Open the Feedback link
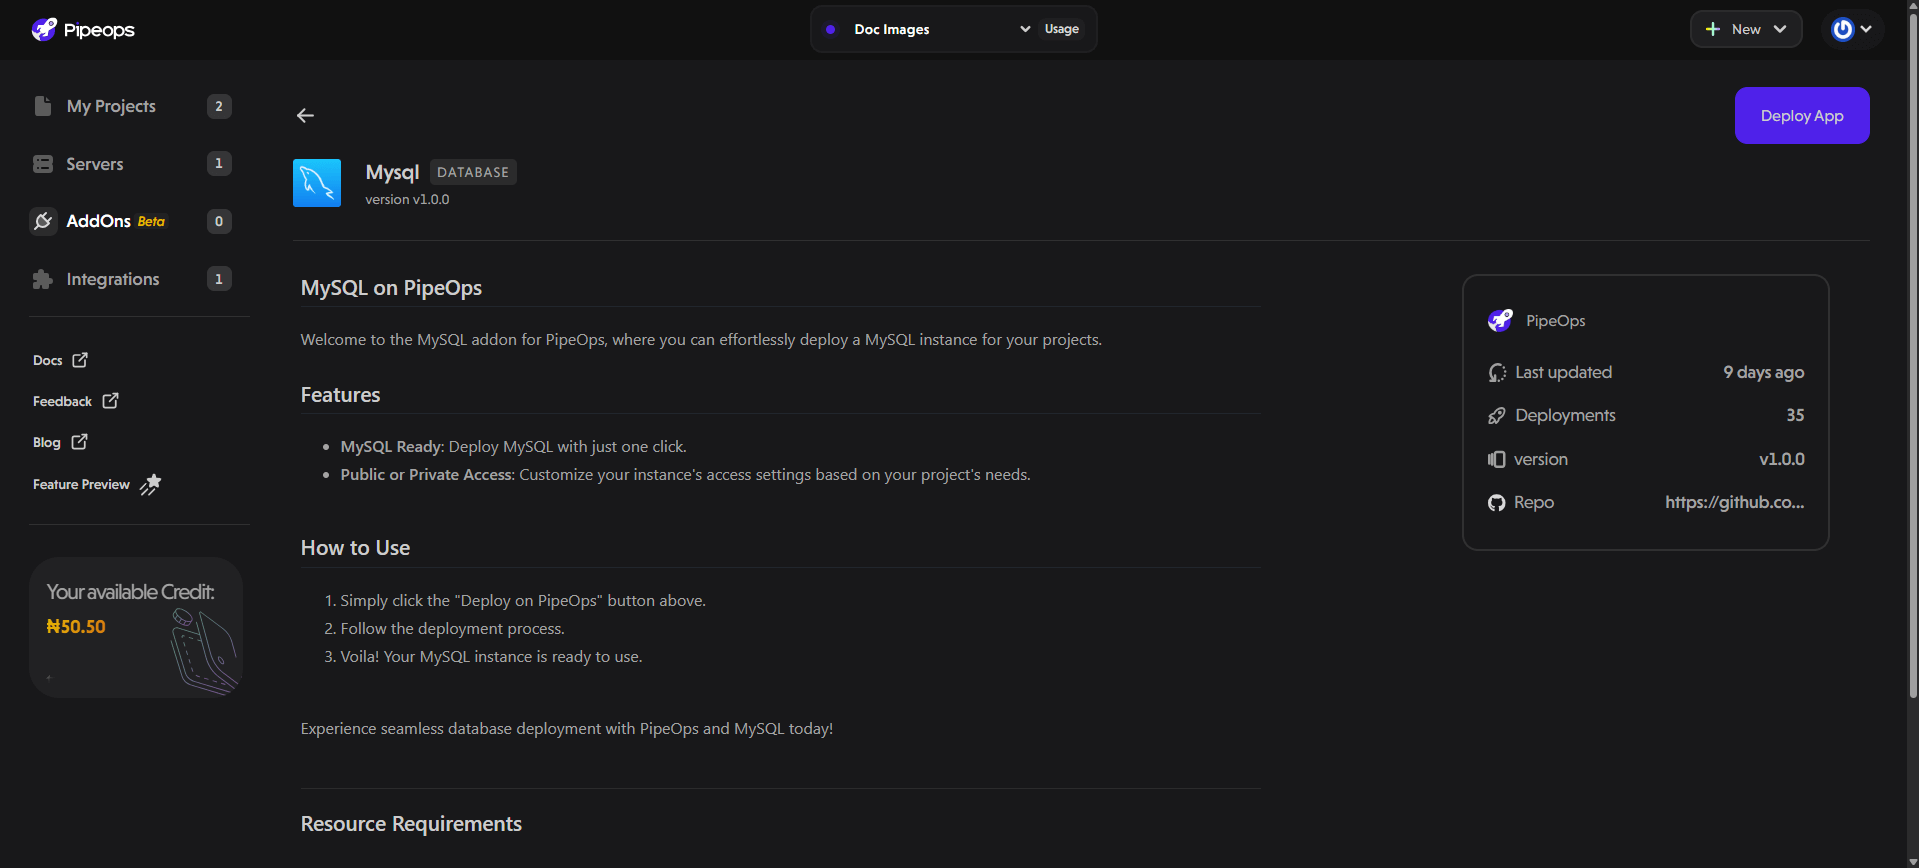This screenshot has height=868, width=1919. (x=76, y=401)
